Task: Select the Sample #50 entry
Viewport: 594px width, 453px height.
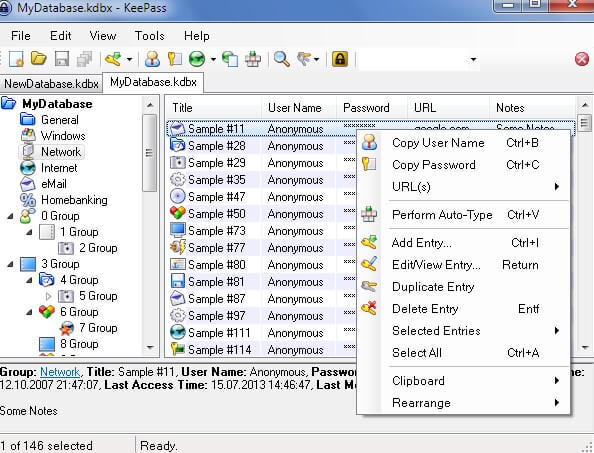Action: click(x=217, y=214)
